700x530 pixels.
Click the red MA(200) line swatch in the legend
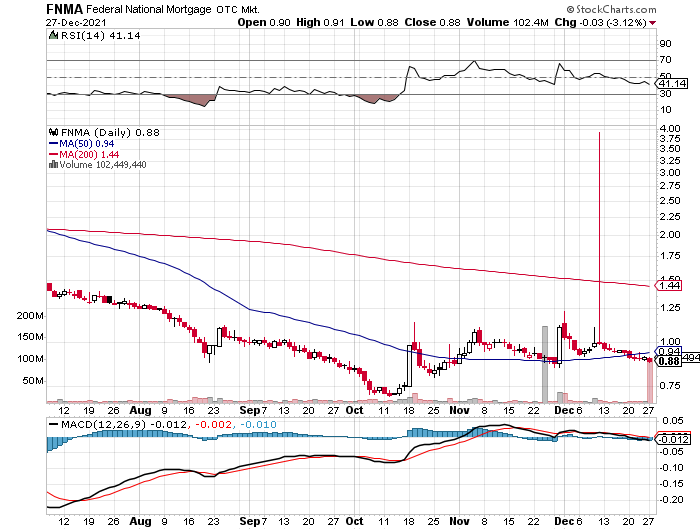point(53,154)
